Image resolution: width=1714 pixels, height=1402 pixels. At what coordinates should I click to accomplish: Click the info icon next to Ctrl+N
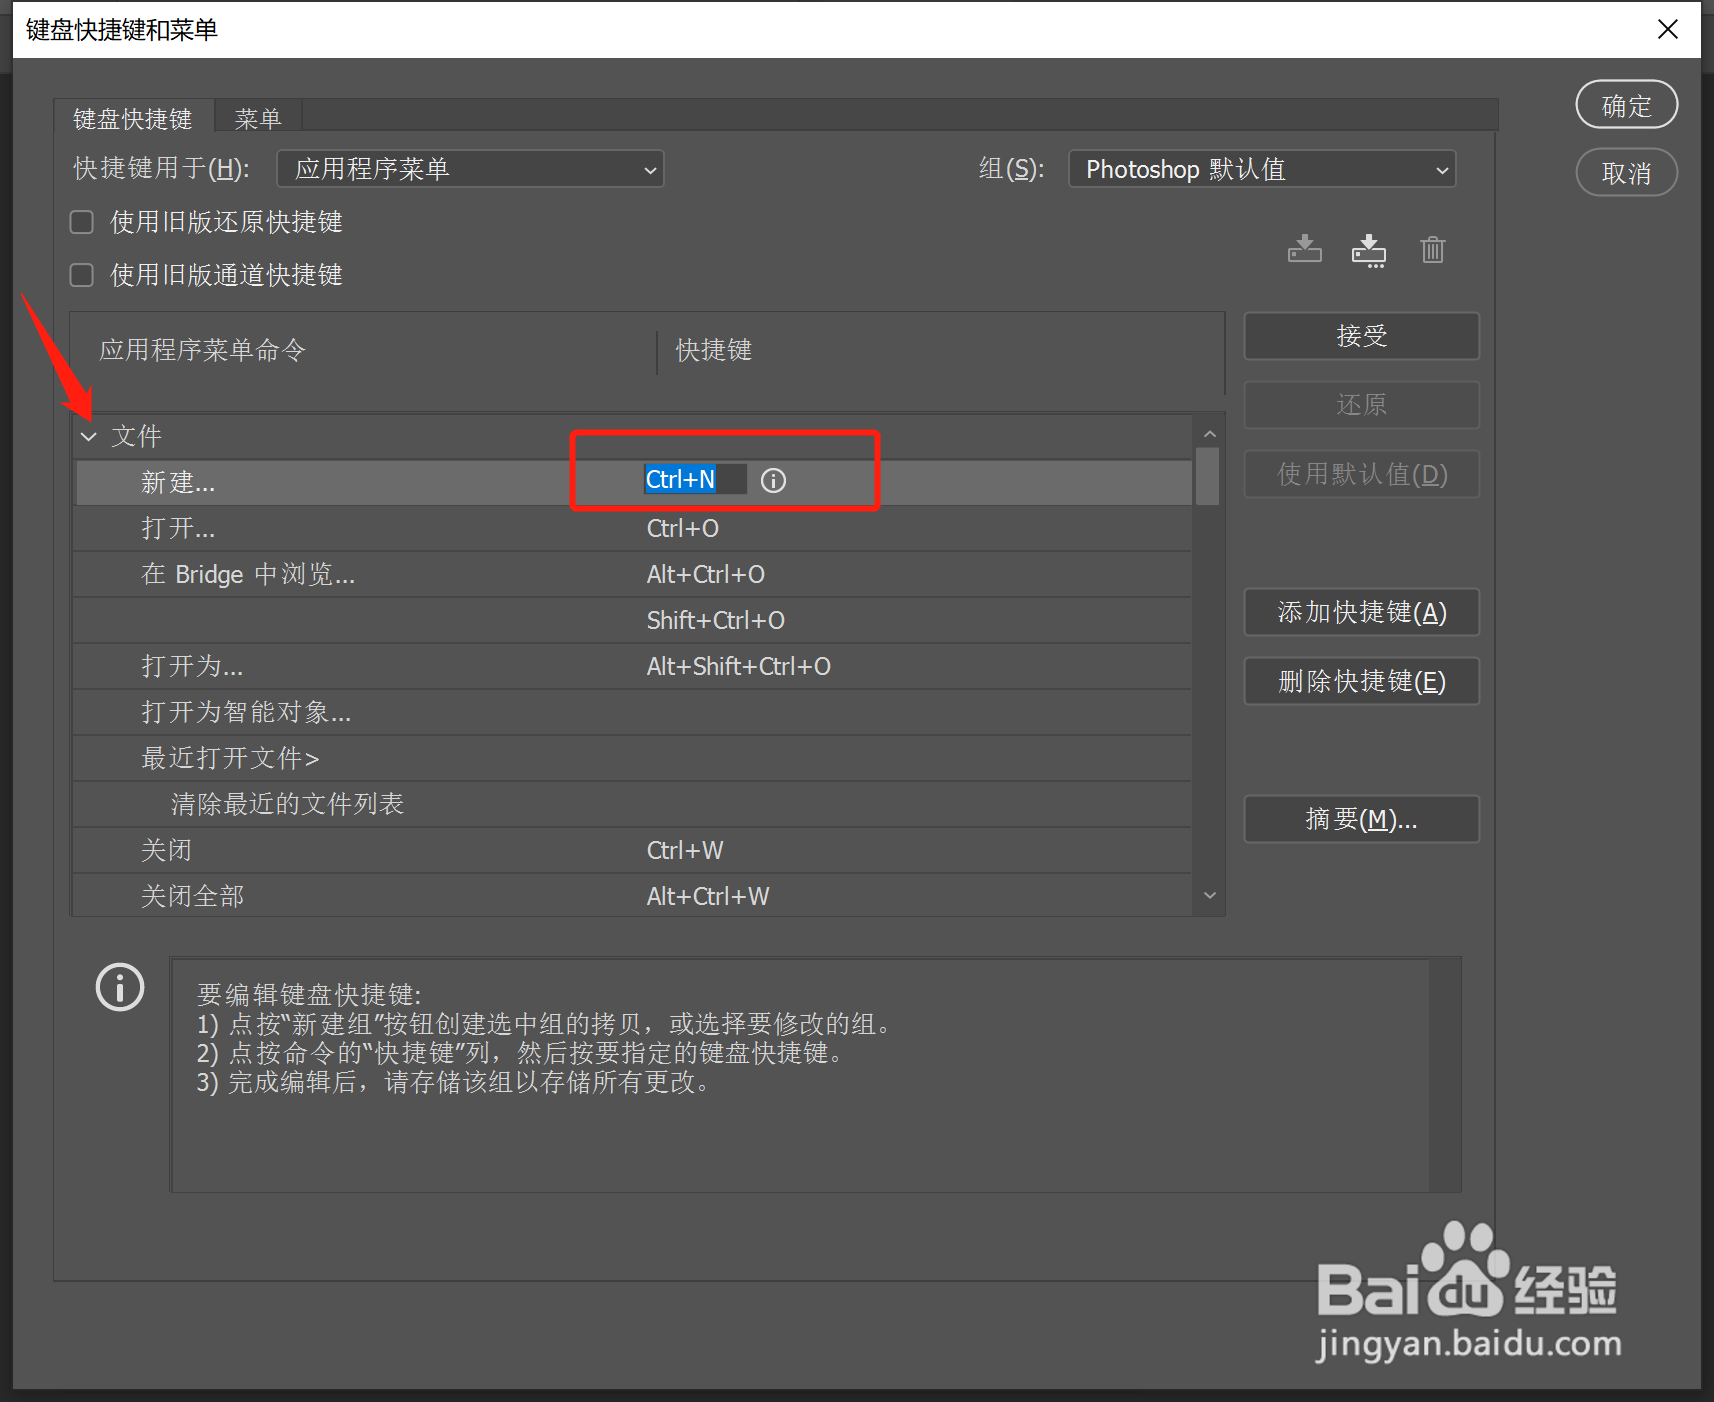[773, 481]
